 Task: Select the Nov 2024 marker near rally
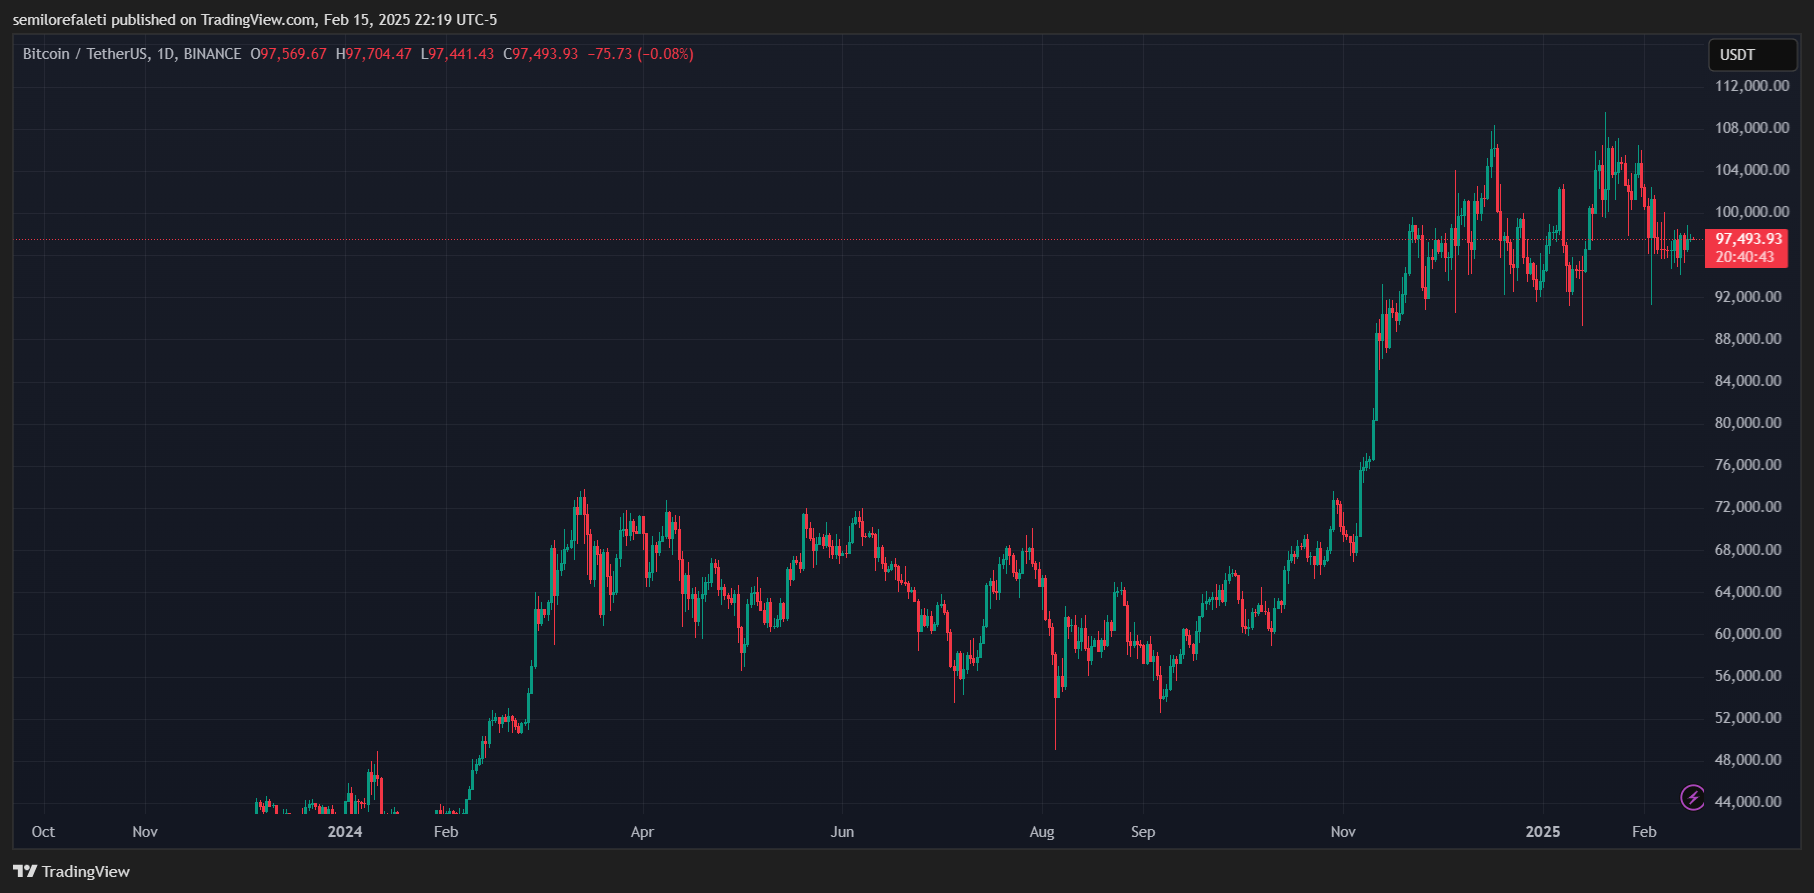coord(1343,832)
